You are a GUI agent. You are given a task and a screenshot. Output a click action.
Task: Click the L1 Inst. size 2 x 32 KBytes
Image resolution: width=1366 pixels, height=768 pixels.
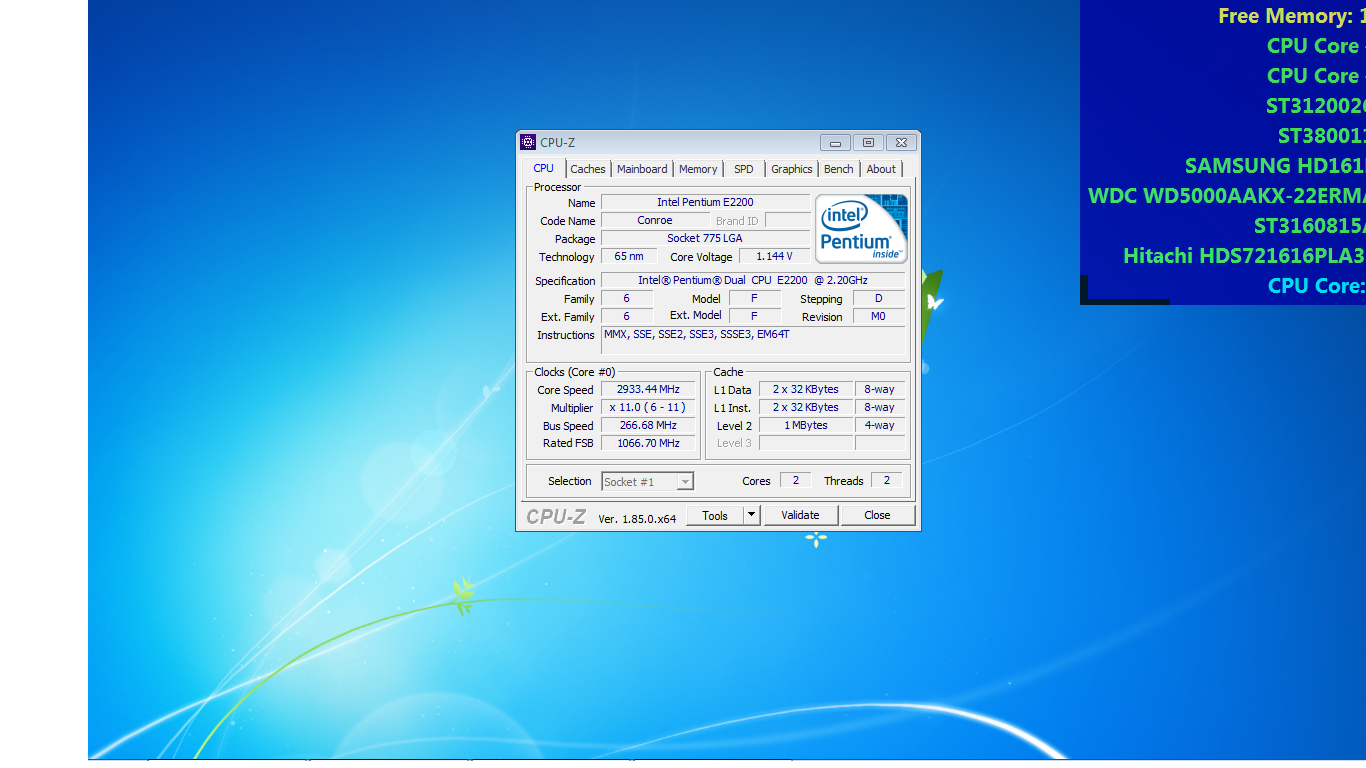point(806,407)
